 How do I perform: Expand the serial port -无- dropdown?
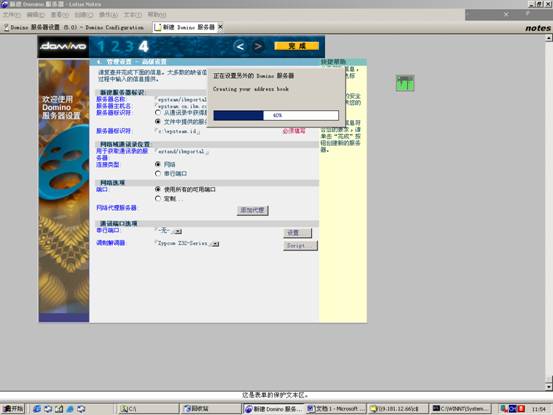[178, 231]
